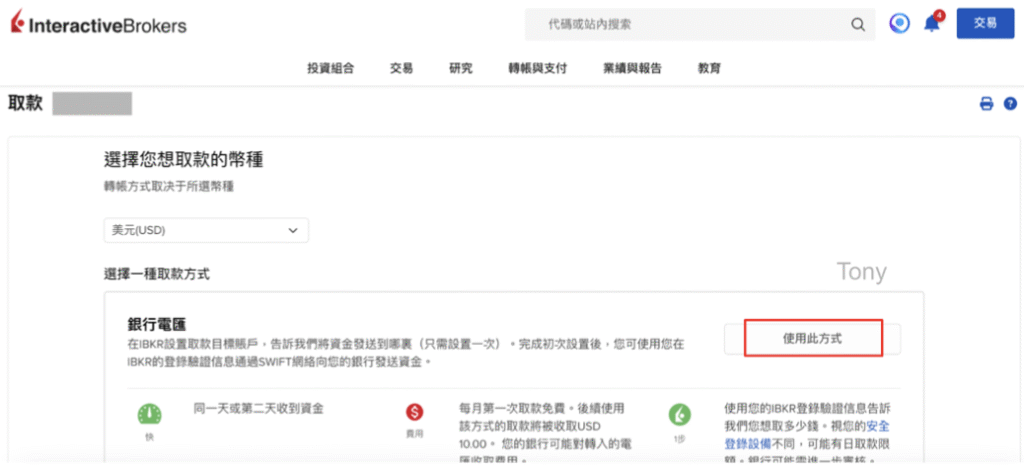Open the 業績與報告 menu
Image resolution: width=1024 pixels, height=470 pixels.
pyautogui.click(x=632, y=68)
